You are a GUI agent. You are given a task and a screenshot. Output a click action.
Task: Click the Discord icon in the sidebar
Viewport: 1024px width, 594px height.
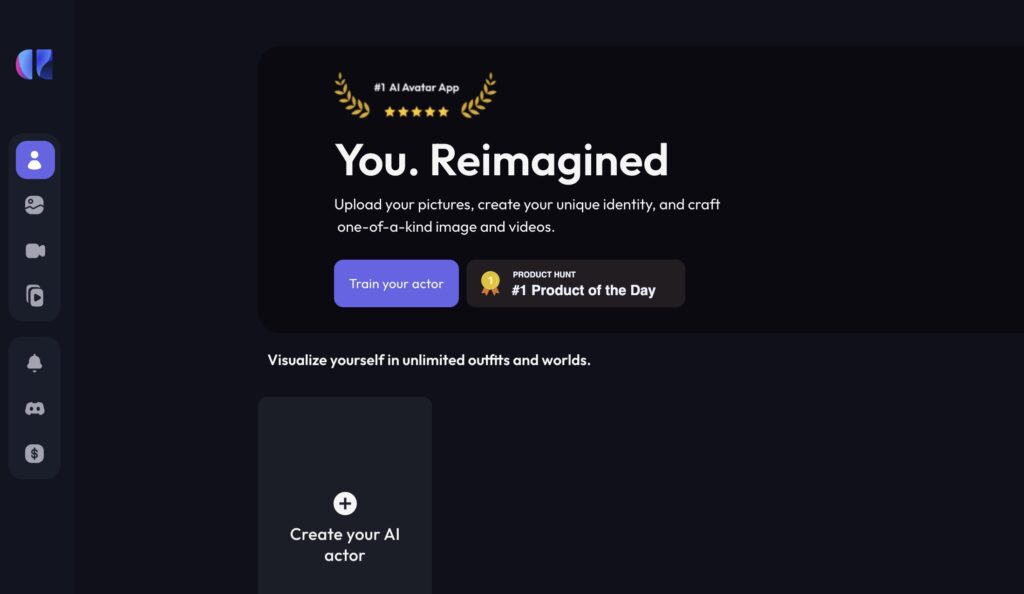click(x=35, y=407)
